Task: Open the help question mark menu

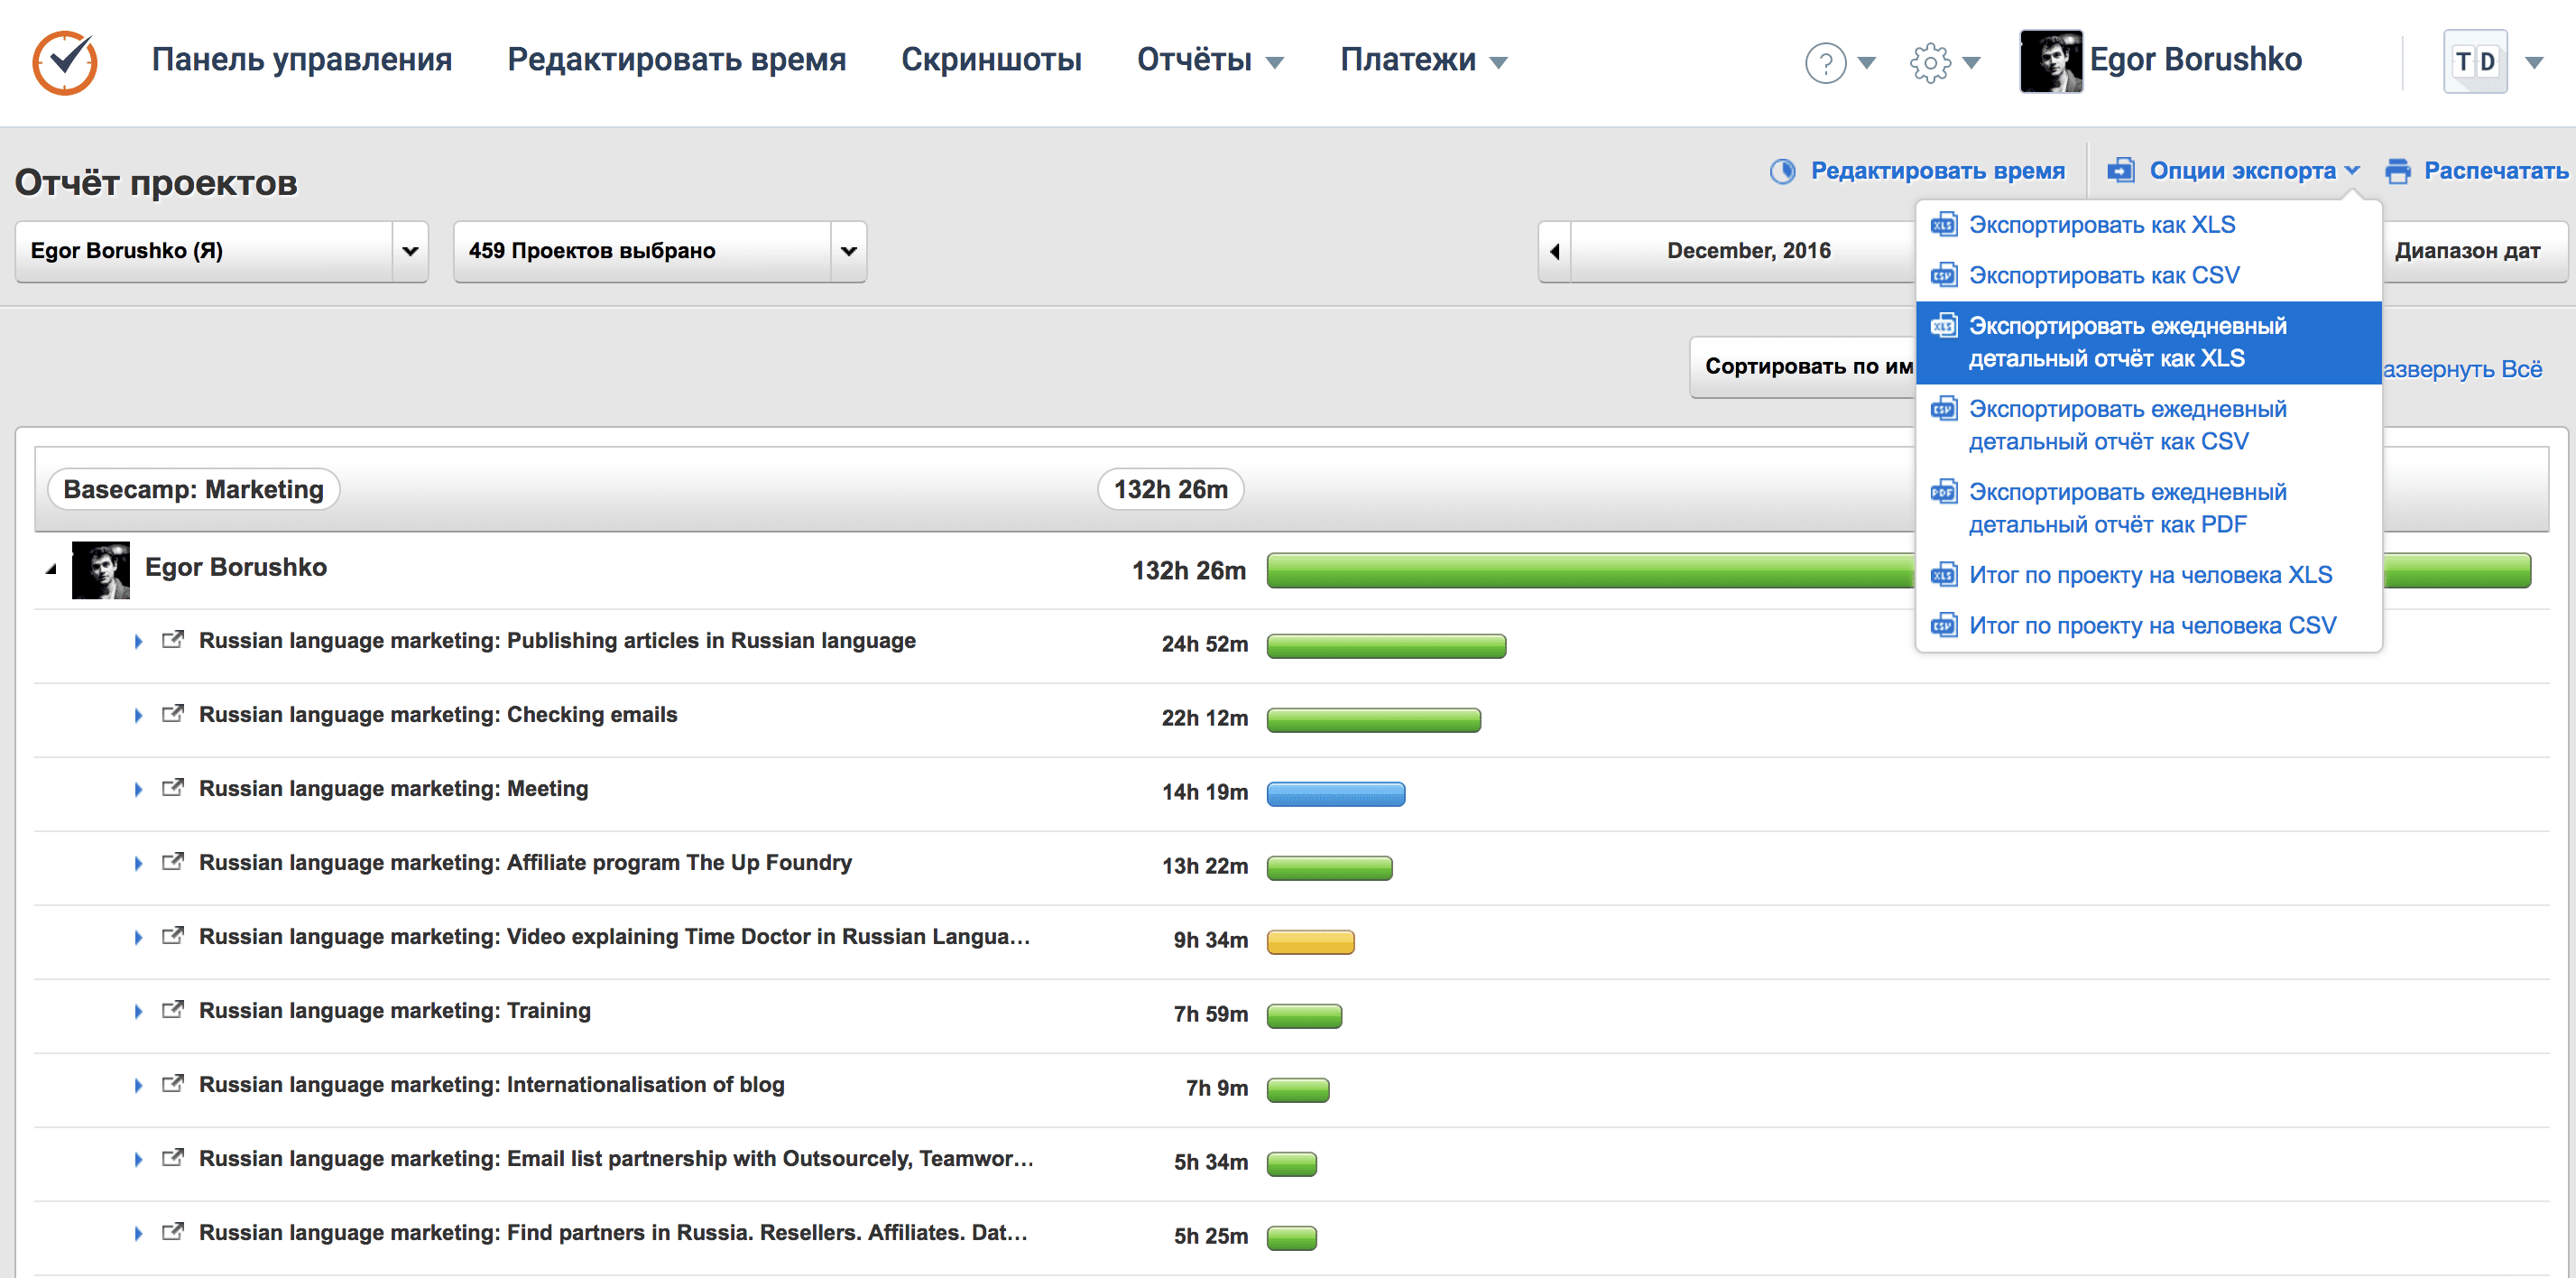Action: coord(1825,63)
